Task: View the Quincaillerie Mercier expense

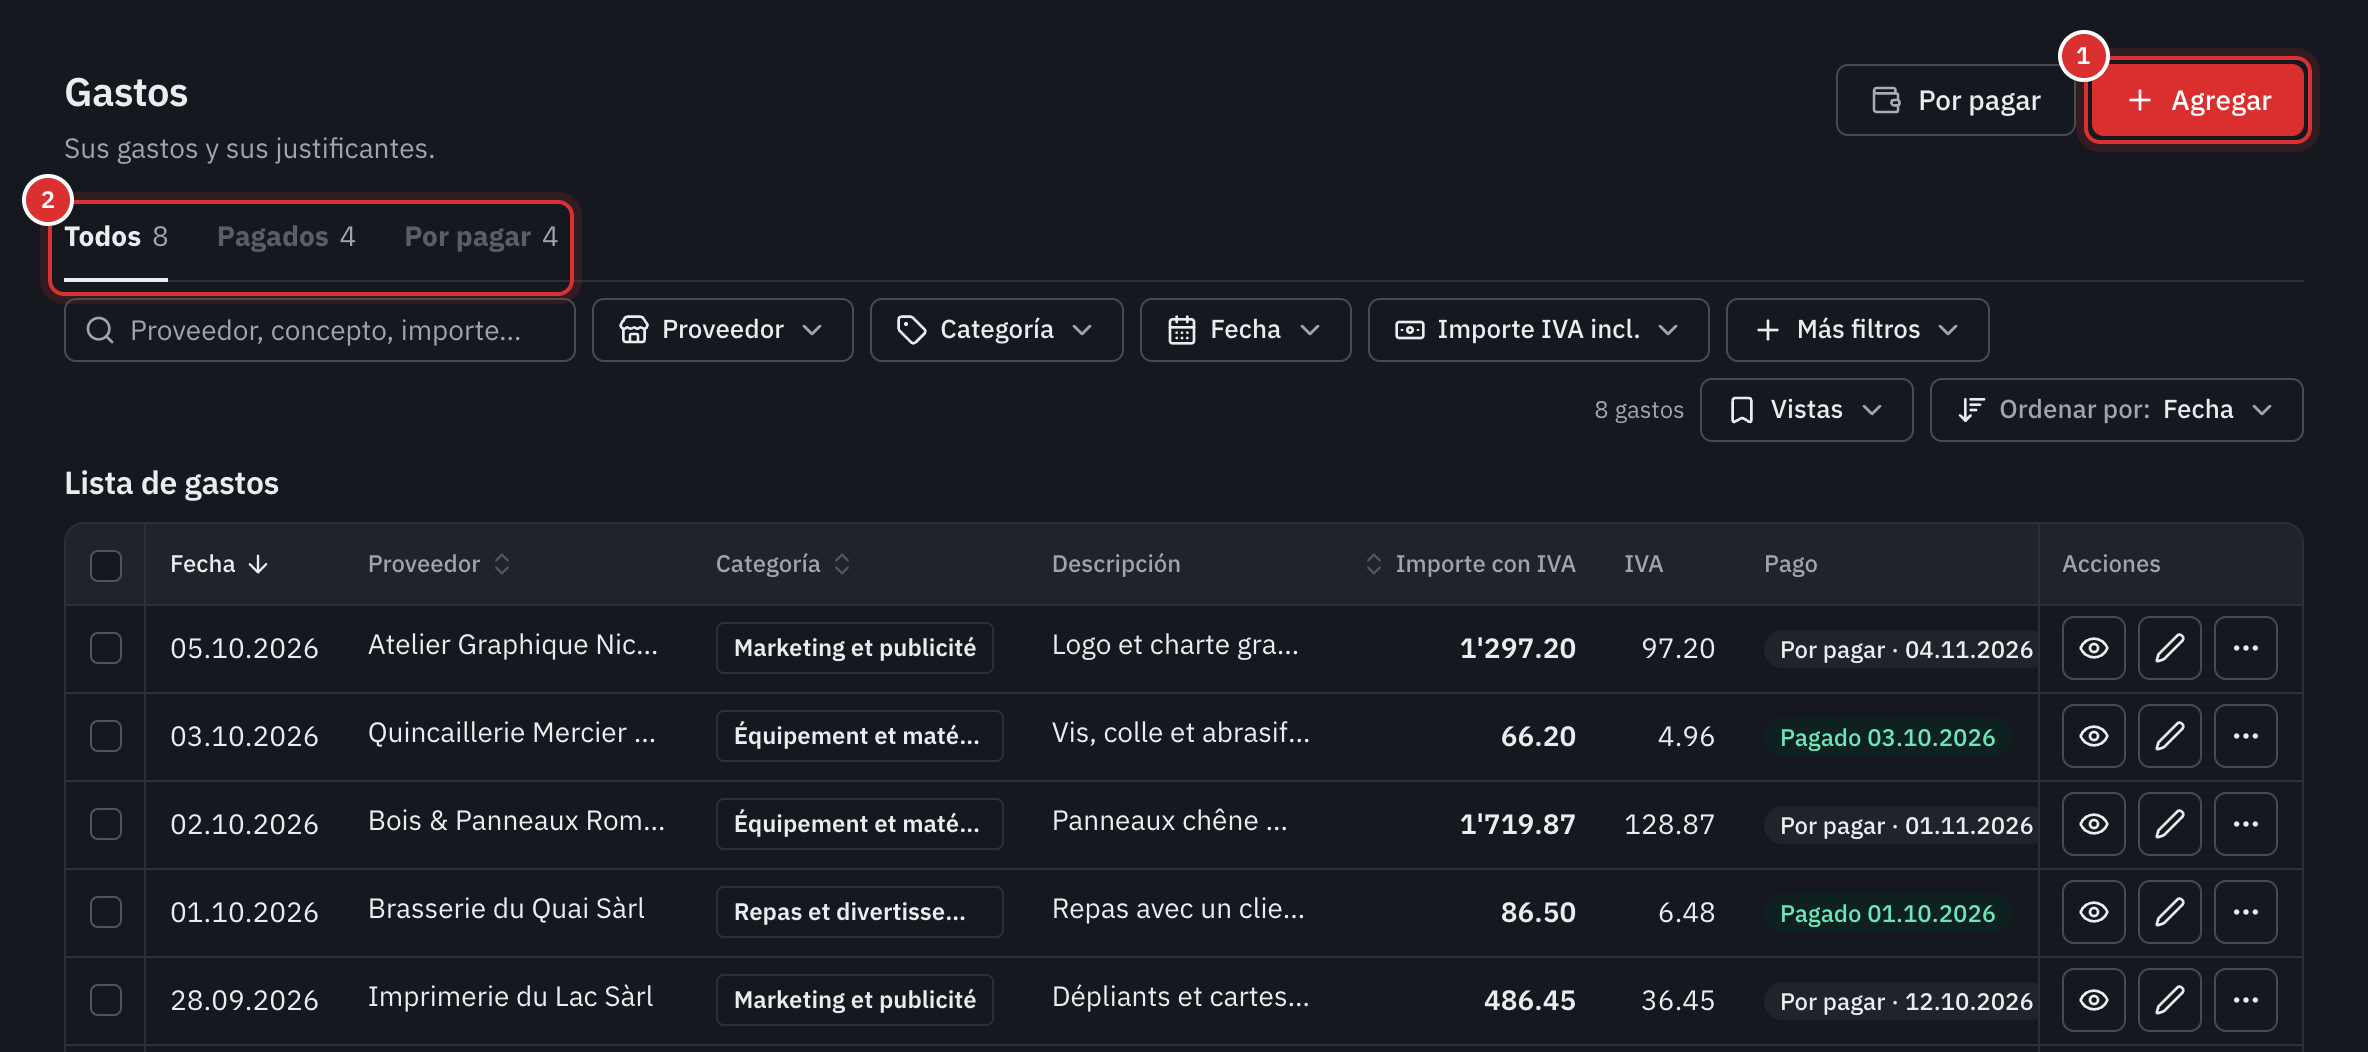Action: [x=2093, y=736]
